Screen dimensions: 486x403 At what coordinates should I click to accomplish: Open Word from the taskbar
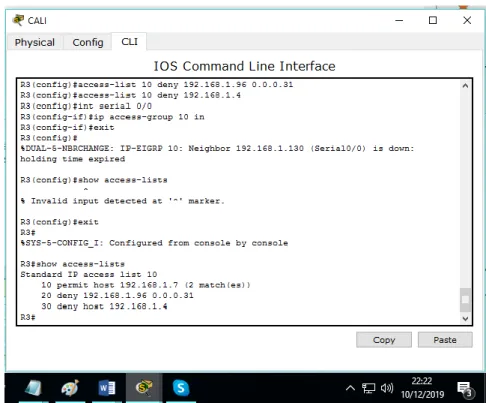point(107,388)
